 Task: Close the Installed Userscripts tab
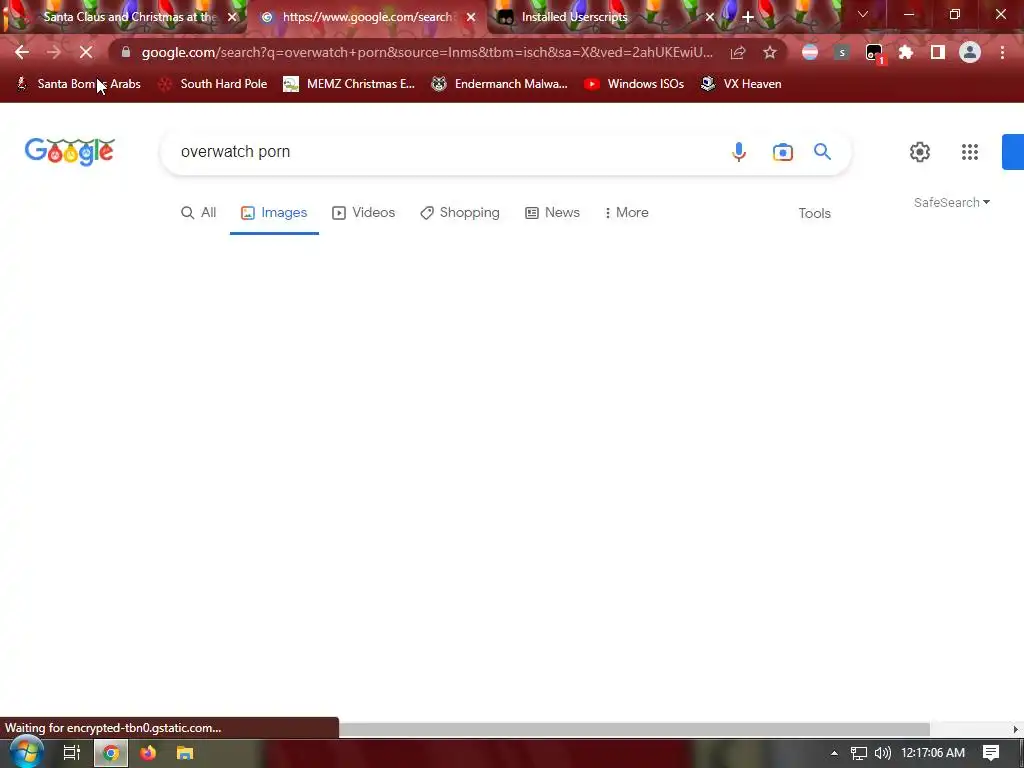click(x=710, y=17)
